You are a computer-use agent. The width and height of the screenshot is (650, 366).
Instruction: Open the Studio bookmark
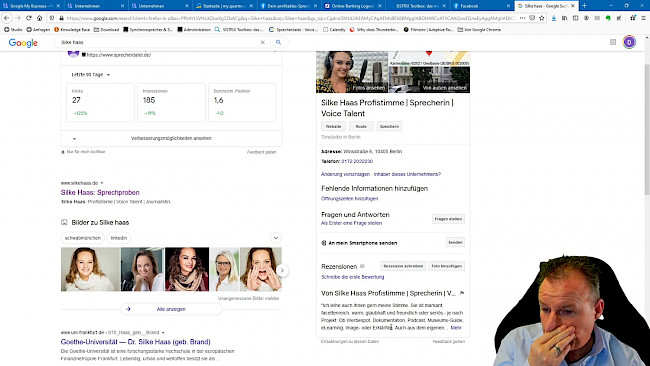coord(13,30)
